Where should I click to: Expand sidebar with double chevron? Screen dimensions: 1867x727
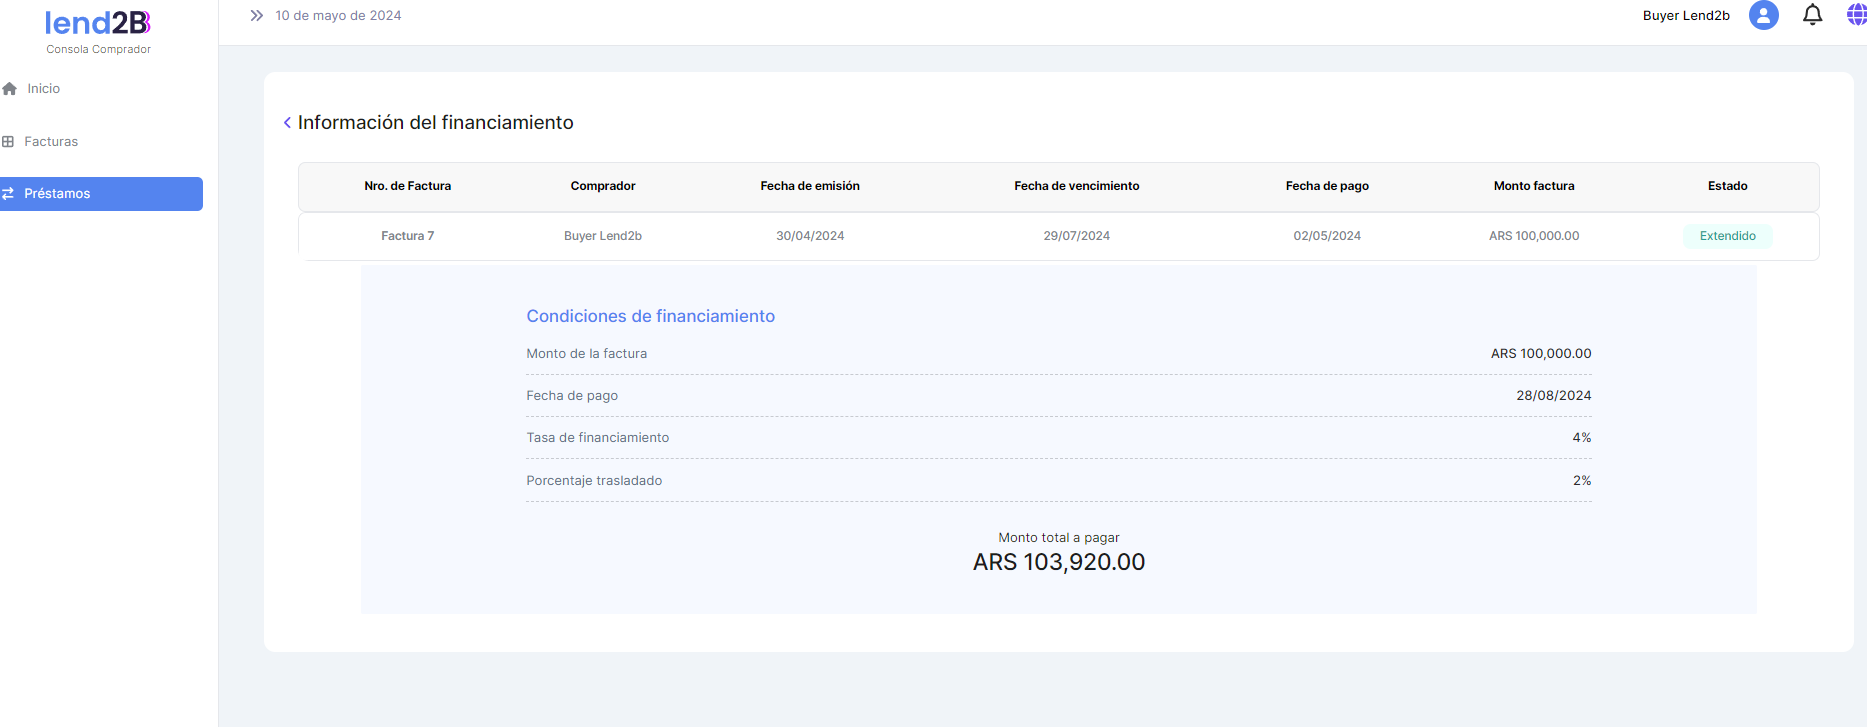(257, 16)
